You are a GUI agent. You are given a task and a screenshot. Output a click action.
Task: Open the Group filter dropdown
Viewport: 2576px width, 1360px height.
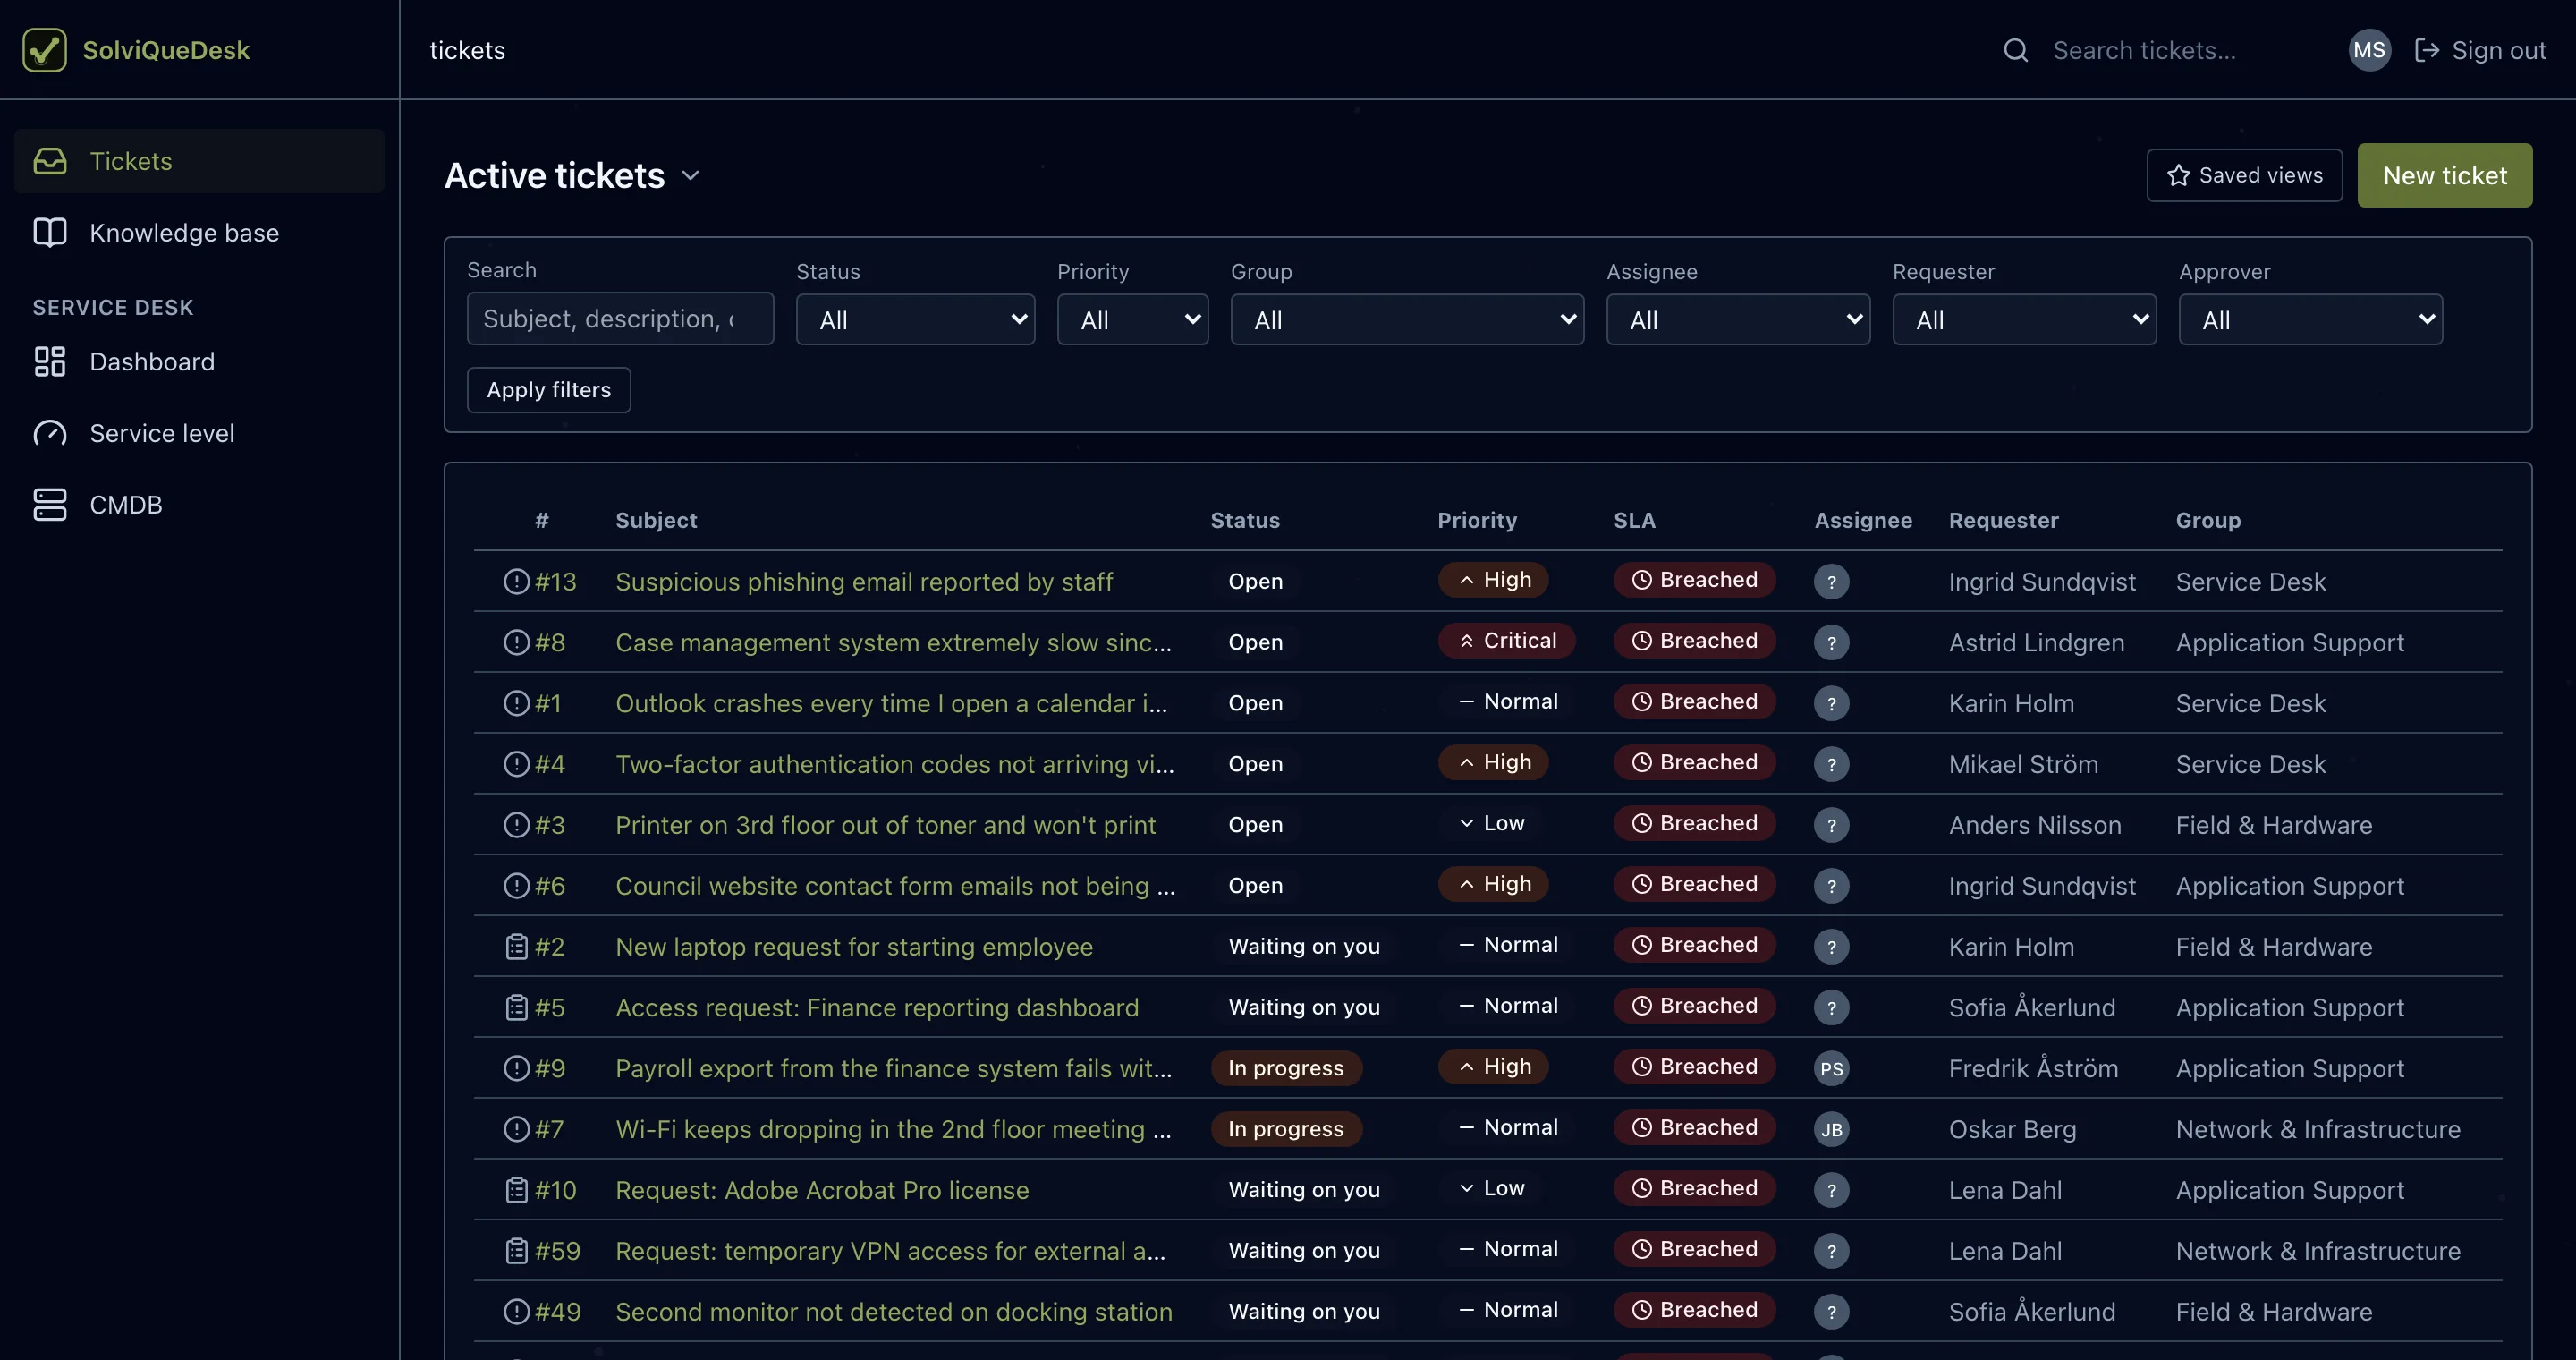tap(1407, 320)
